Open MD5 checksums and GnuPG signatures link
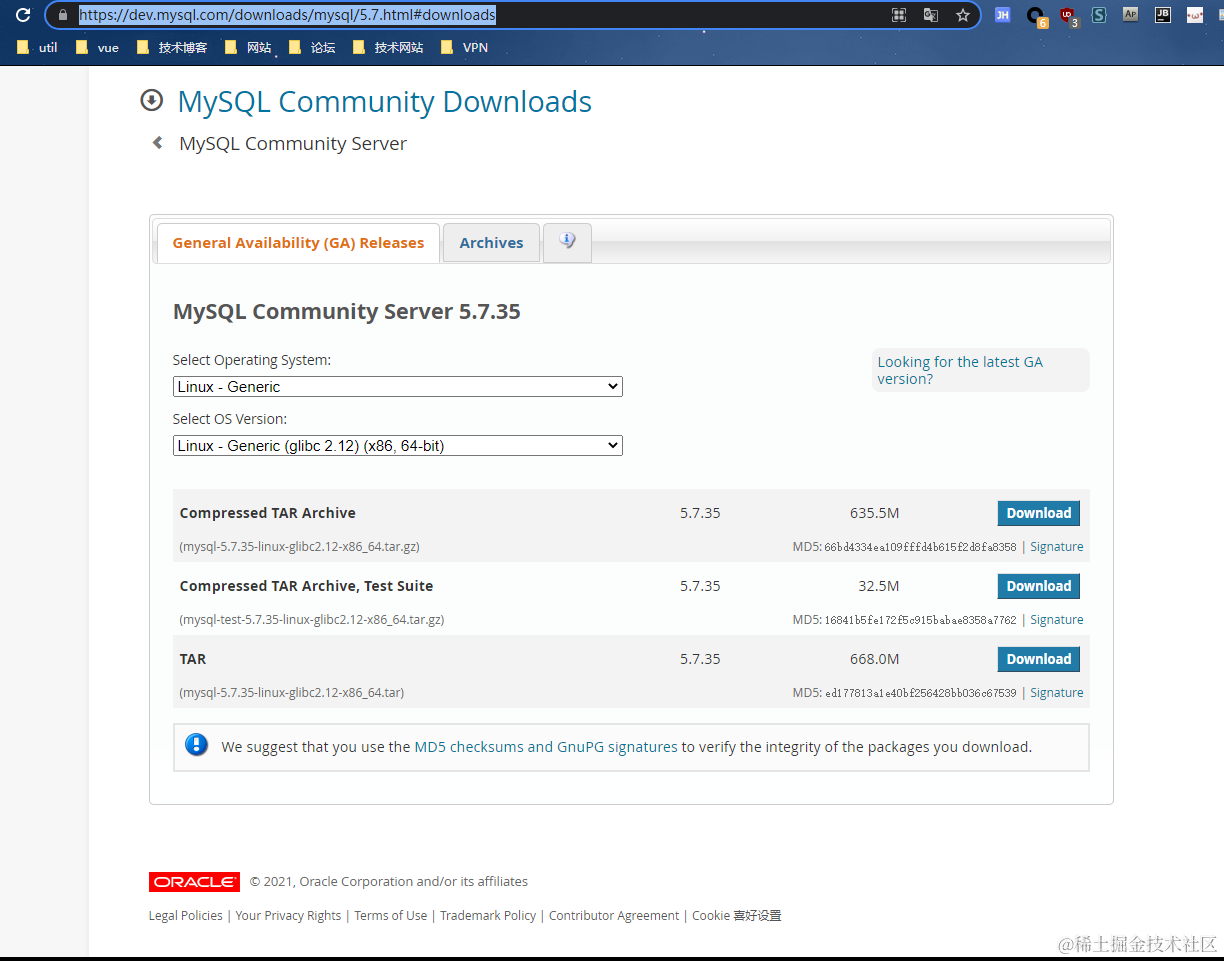Screen dimensions: 1224x961 (546, 747)
